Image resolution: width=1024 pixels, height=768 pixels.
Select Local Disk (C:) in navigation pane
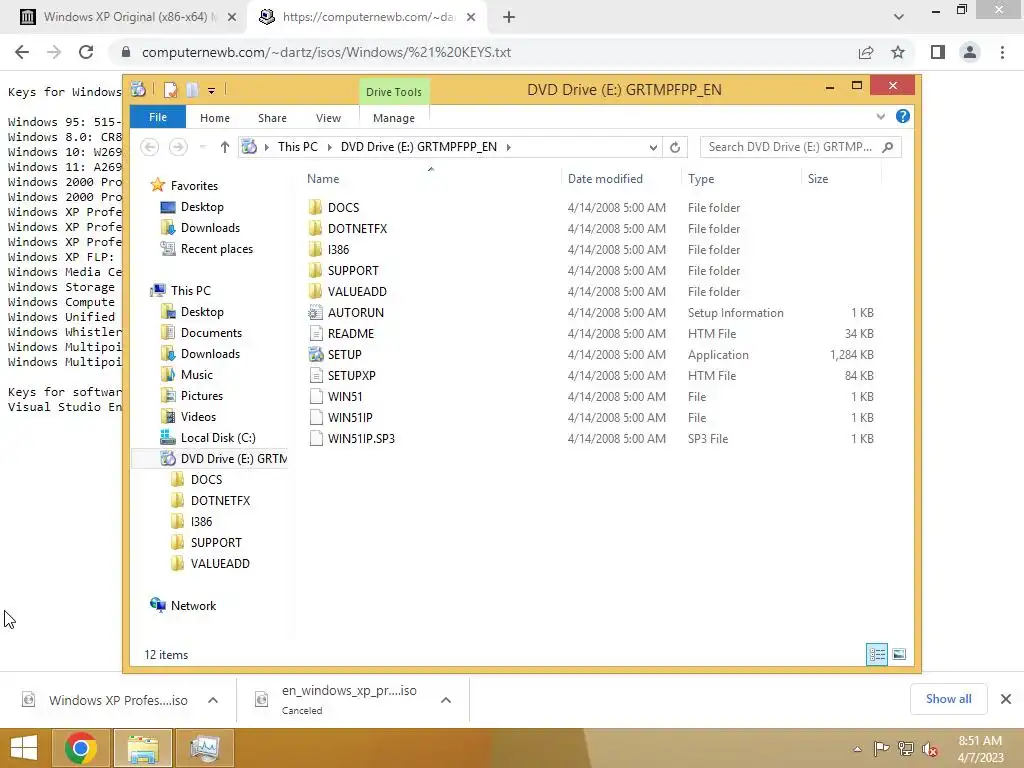[218, 438]
